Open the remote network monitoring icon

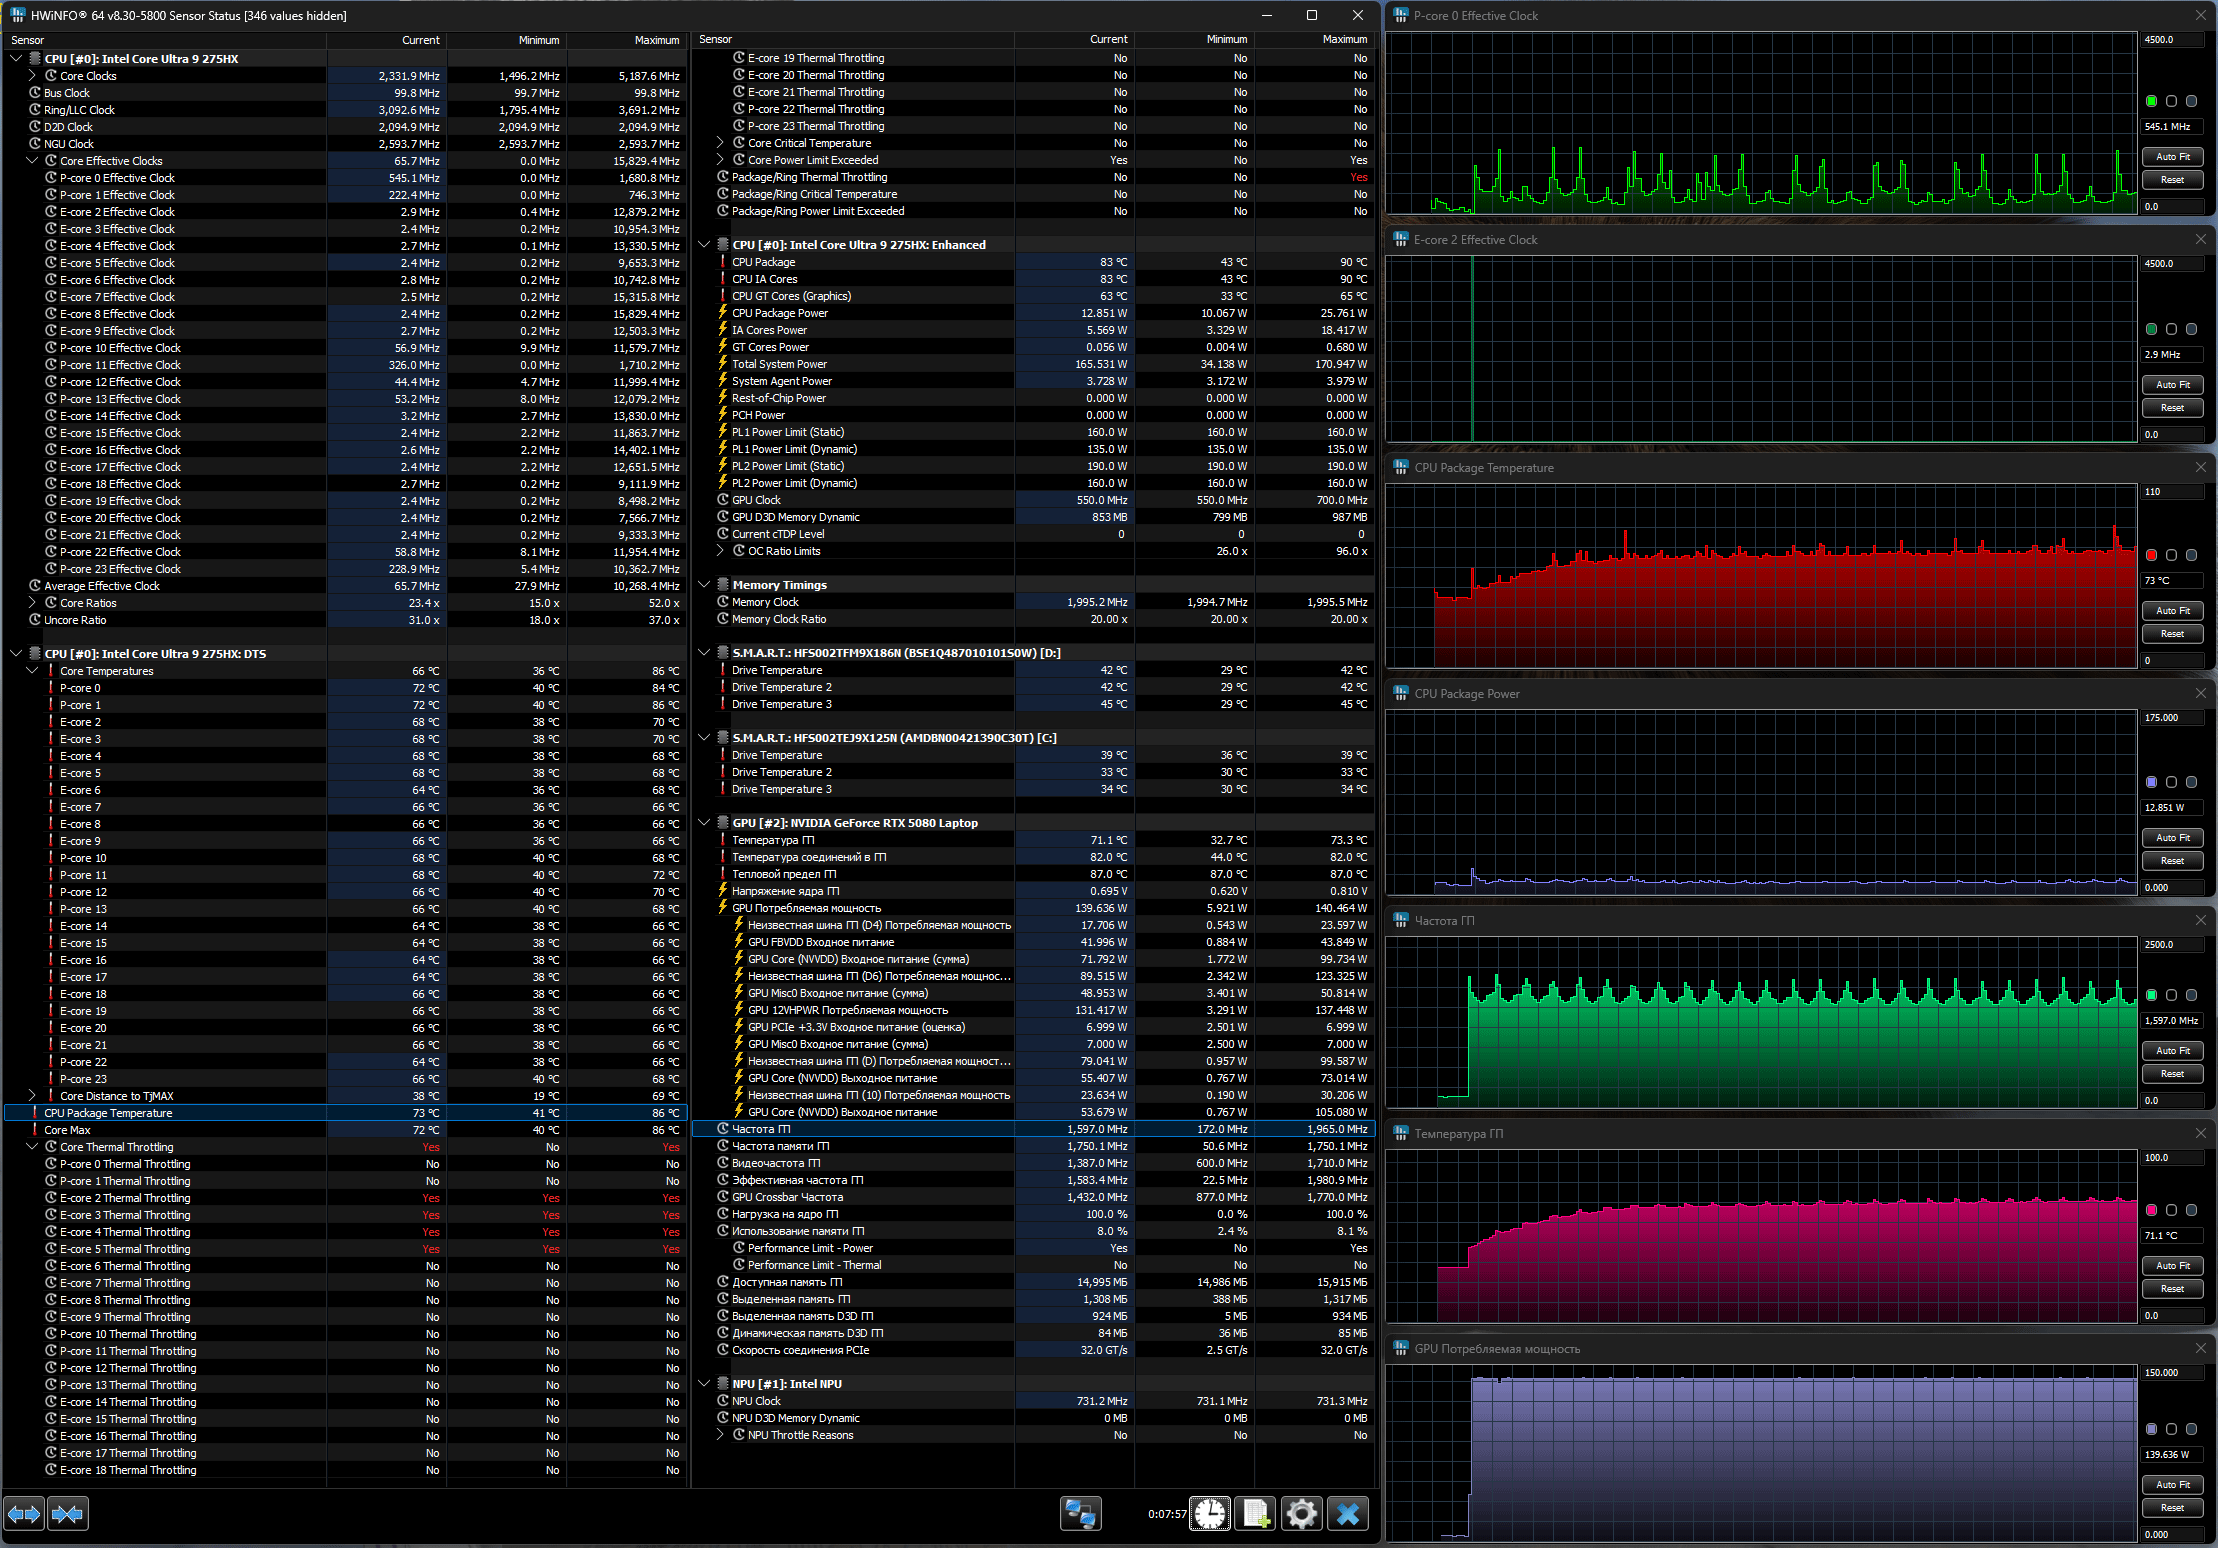click(x=1080, y=1514)
